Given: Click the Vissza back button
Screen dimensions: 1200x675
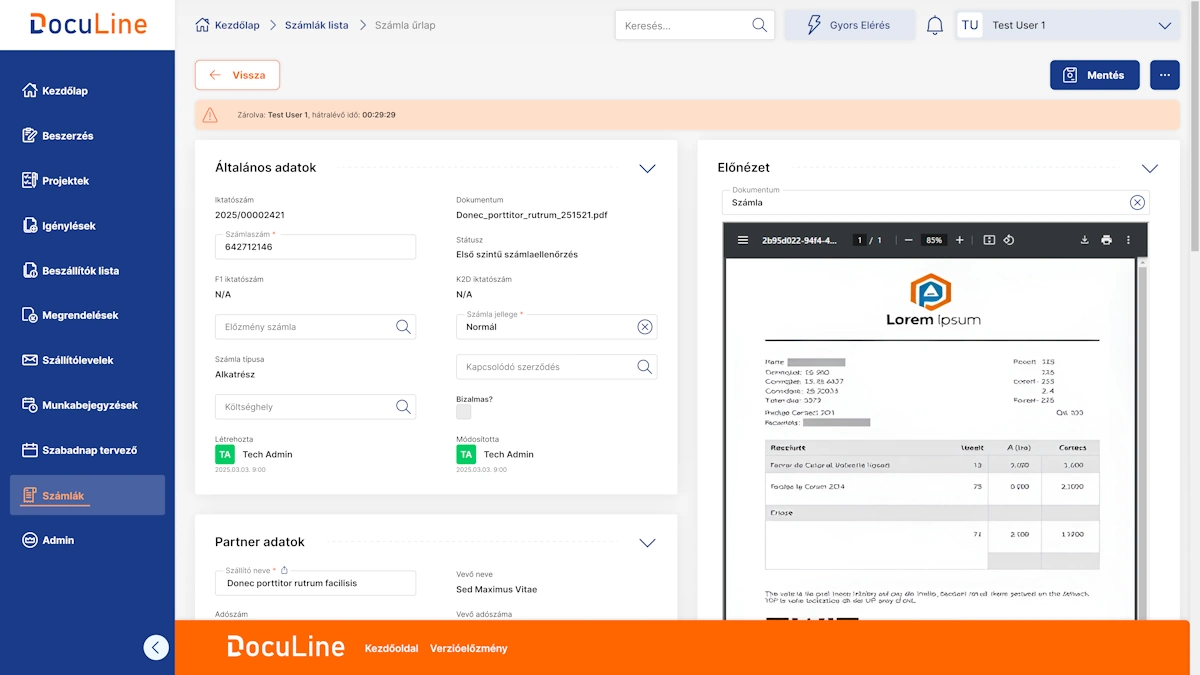Looking at the screenshot, I should point(237,75).
